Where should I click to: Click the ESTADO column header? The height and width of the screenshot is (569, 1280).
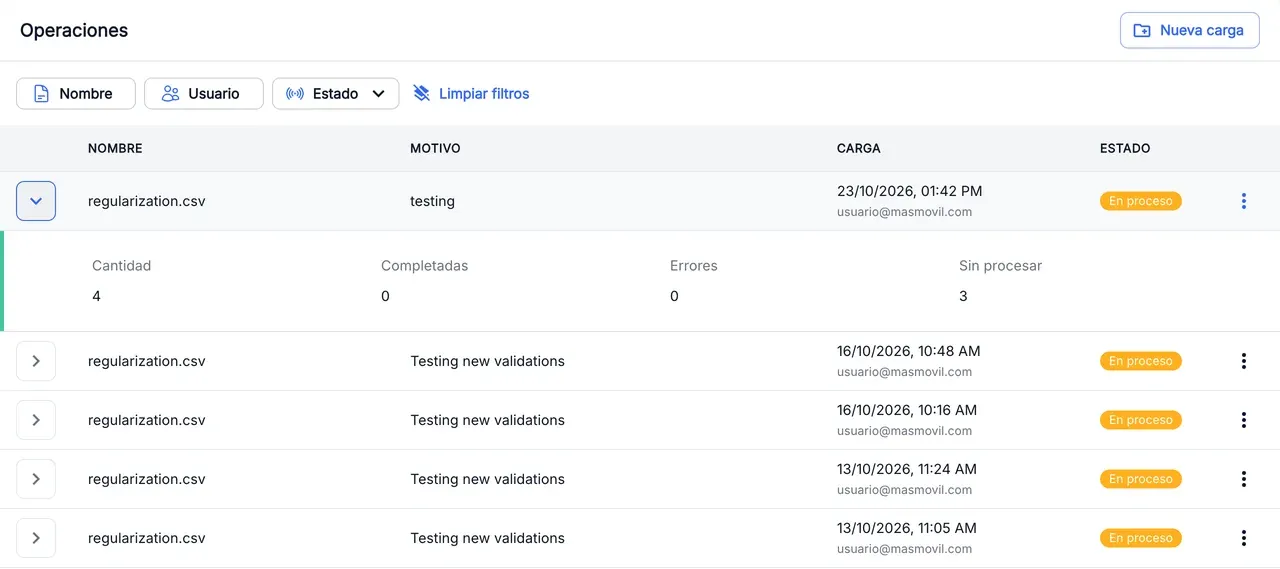[1125, 148]
